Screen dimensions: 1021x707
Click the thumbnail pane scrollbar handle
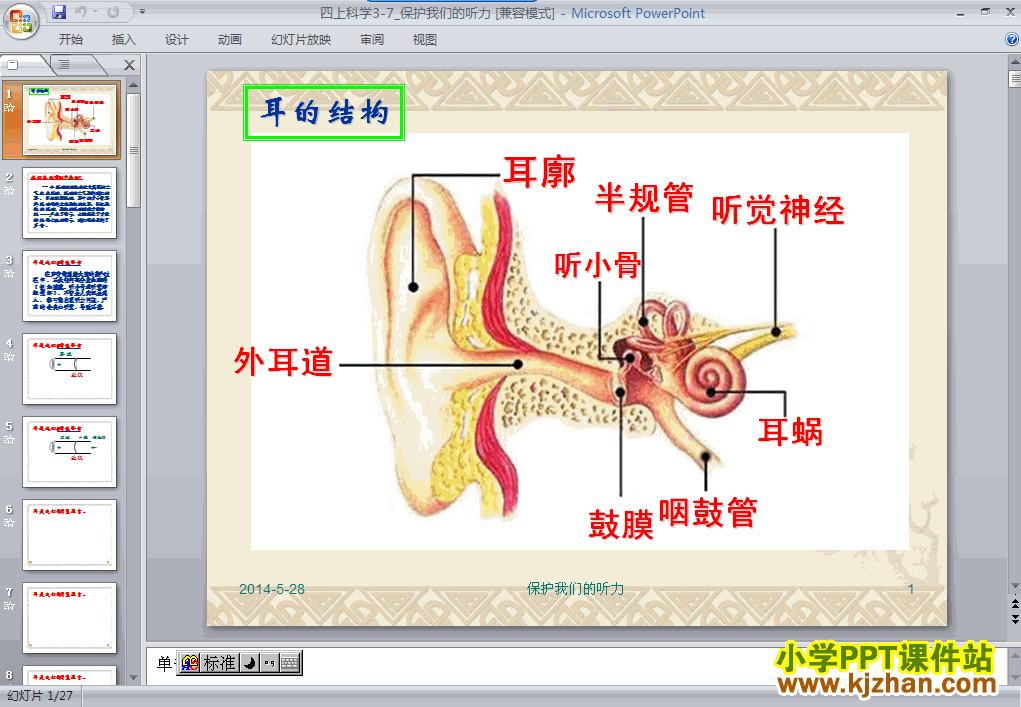tap(133, 150)
